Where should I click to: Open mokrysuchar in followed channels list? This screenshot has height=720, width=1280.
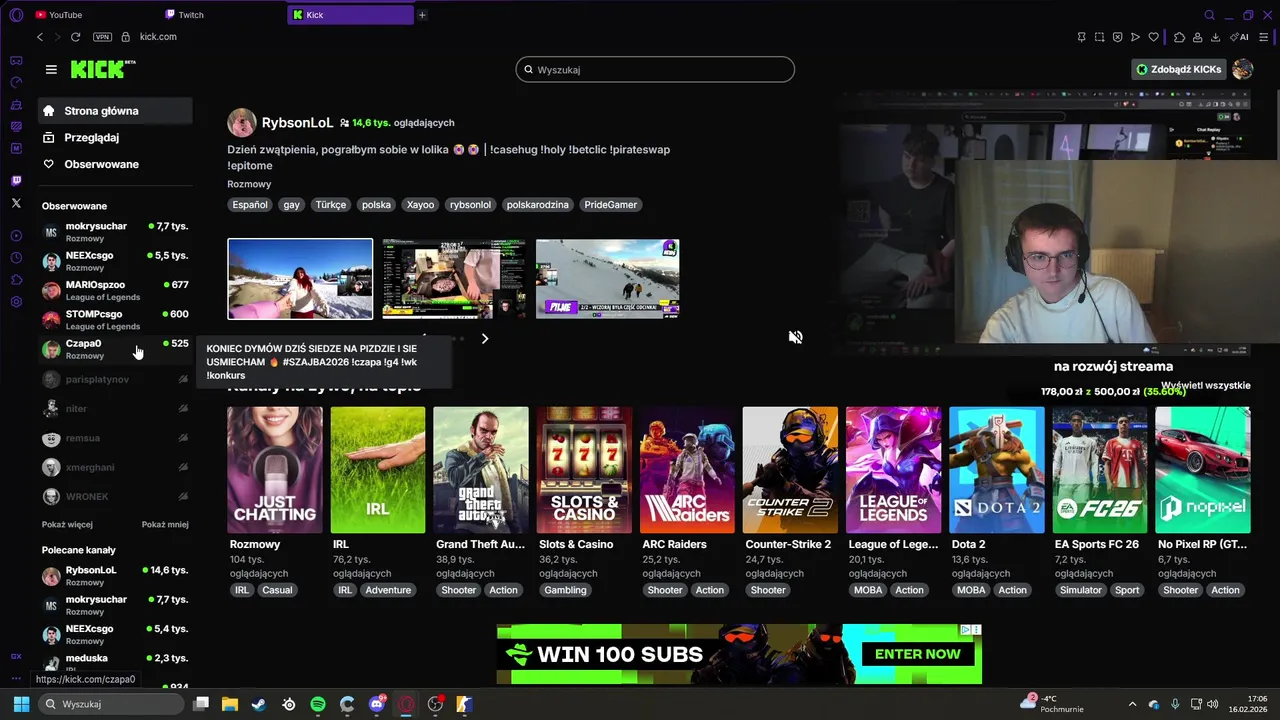(116, 232)
